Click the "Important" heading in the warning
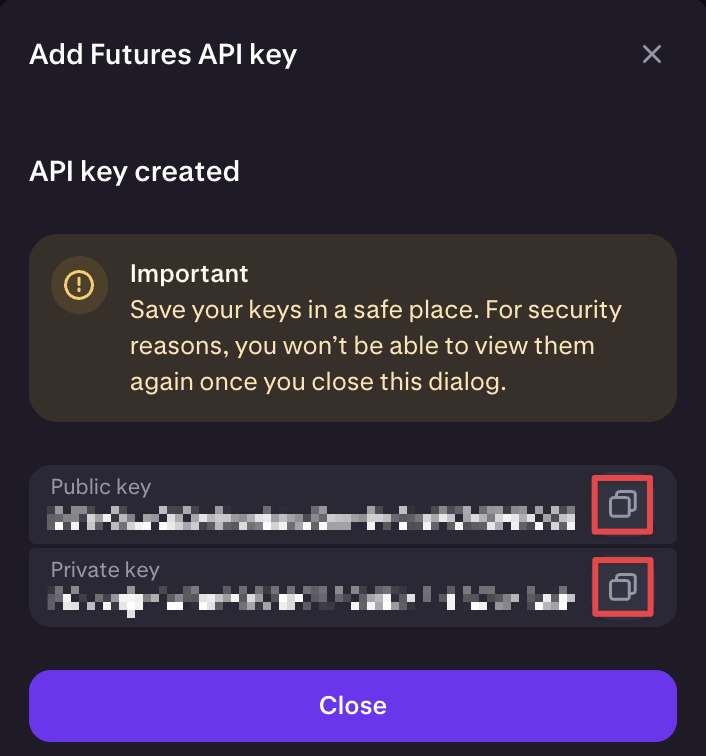The height and width of the screenshot is (756, 706). click(x=189, y=273)
